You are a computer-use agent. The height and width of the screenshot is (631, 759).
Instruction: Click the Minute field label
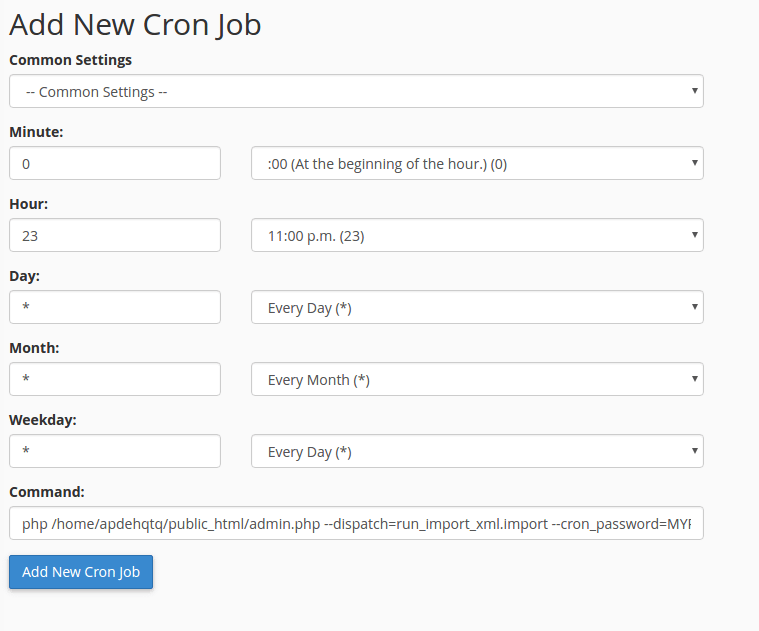tap(36, 132)
